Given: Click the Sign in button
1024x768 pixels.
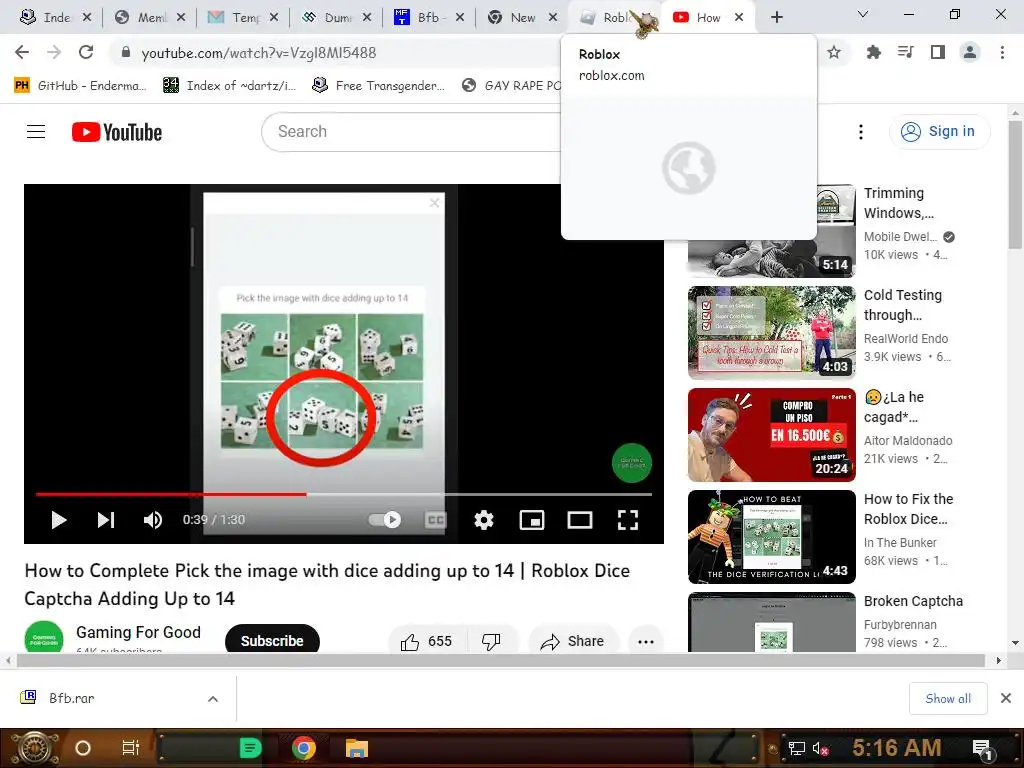Looking at the screenshot, I should pos(939,131).
